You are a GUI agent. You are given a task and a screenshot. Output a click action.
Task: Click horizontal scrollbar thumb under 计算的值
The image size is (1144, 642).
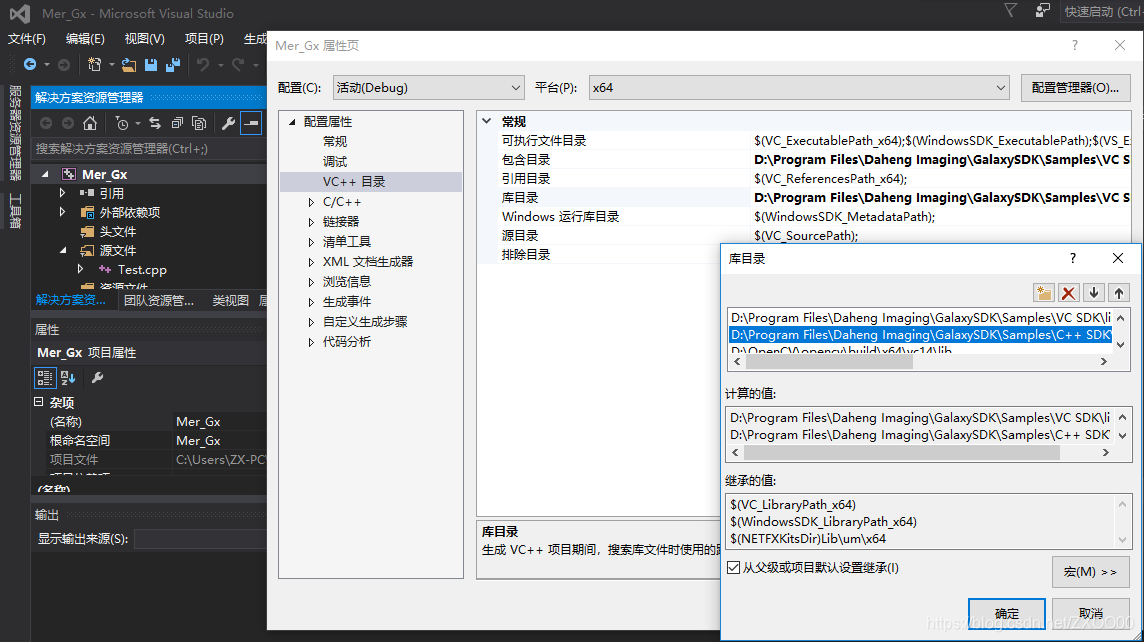902,453
